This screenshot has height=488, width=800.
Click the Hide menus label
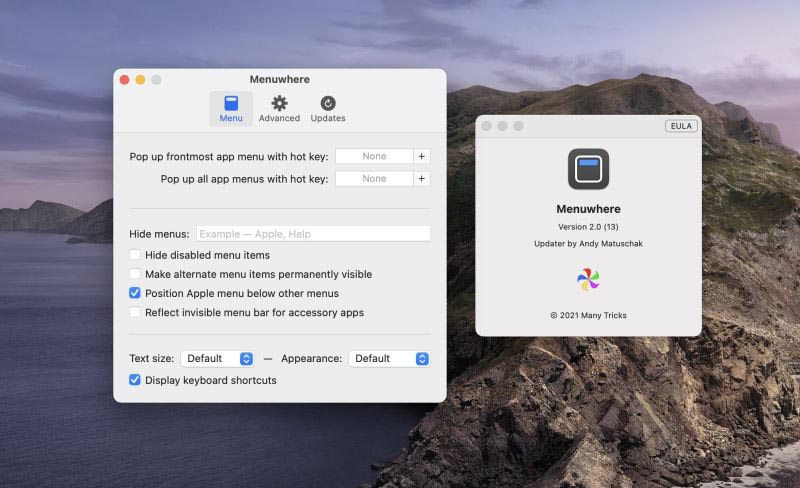click(159, 234)
